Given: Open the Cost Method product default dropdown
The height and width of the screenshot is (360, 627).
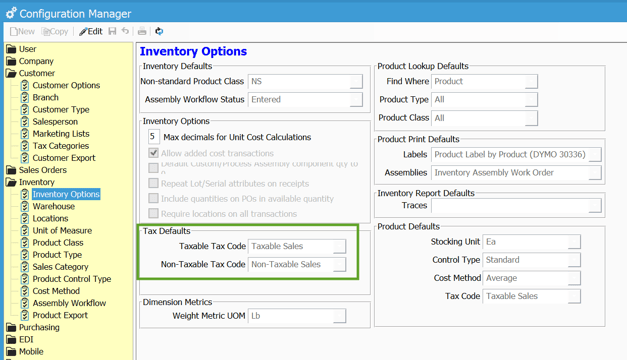Looking at the screenshot, I should 574,278.
